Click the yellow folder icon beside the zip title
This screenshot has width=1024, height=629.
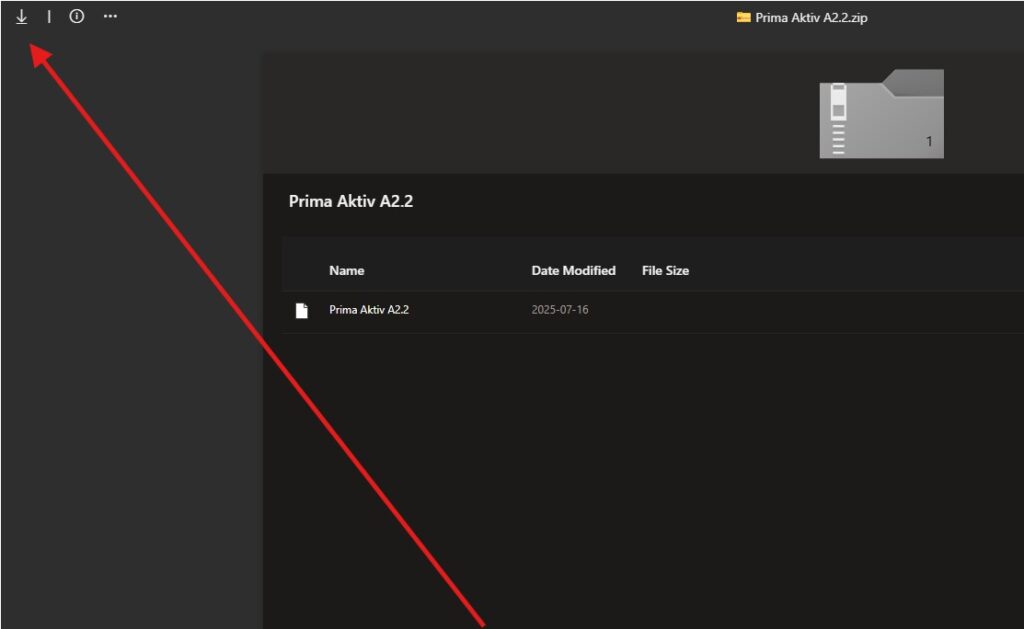coord(743,18)
